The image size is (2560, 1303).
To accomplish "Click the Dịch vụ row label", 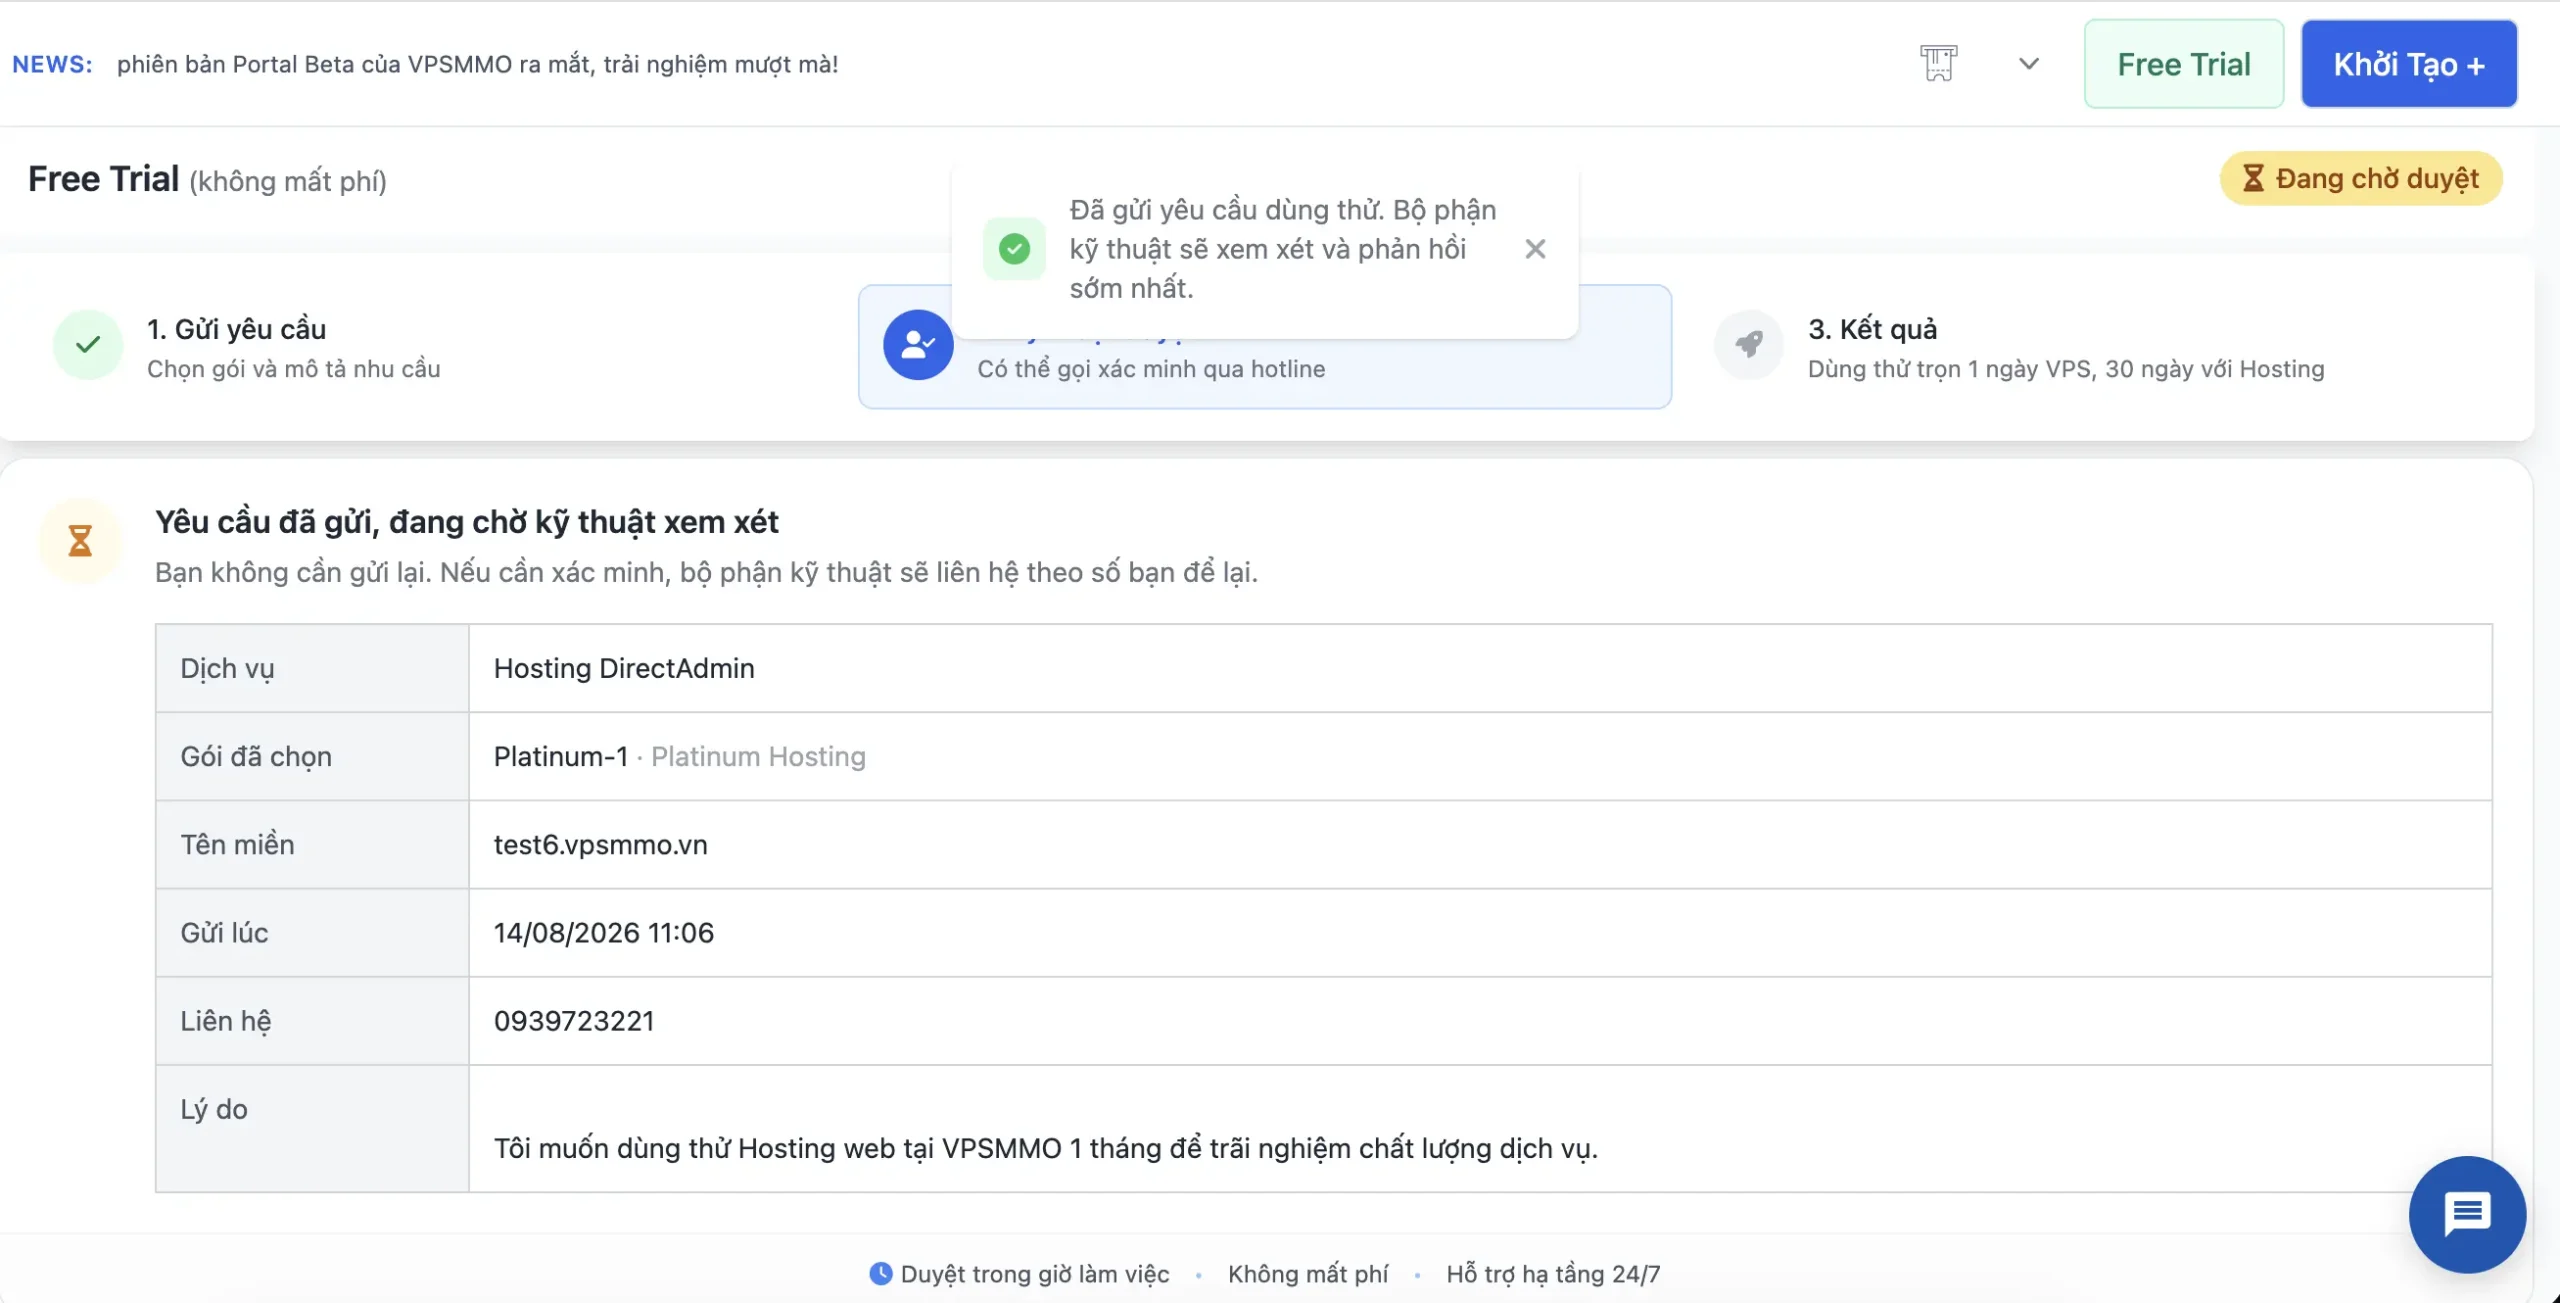I will 227,668.
